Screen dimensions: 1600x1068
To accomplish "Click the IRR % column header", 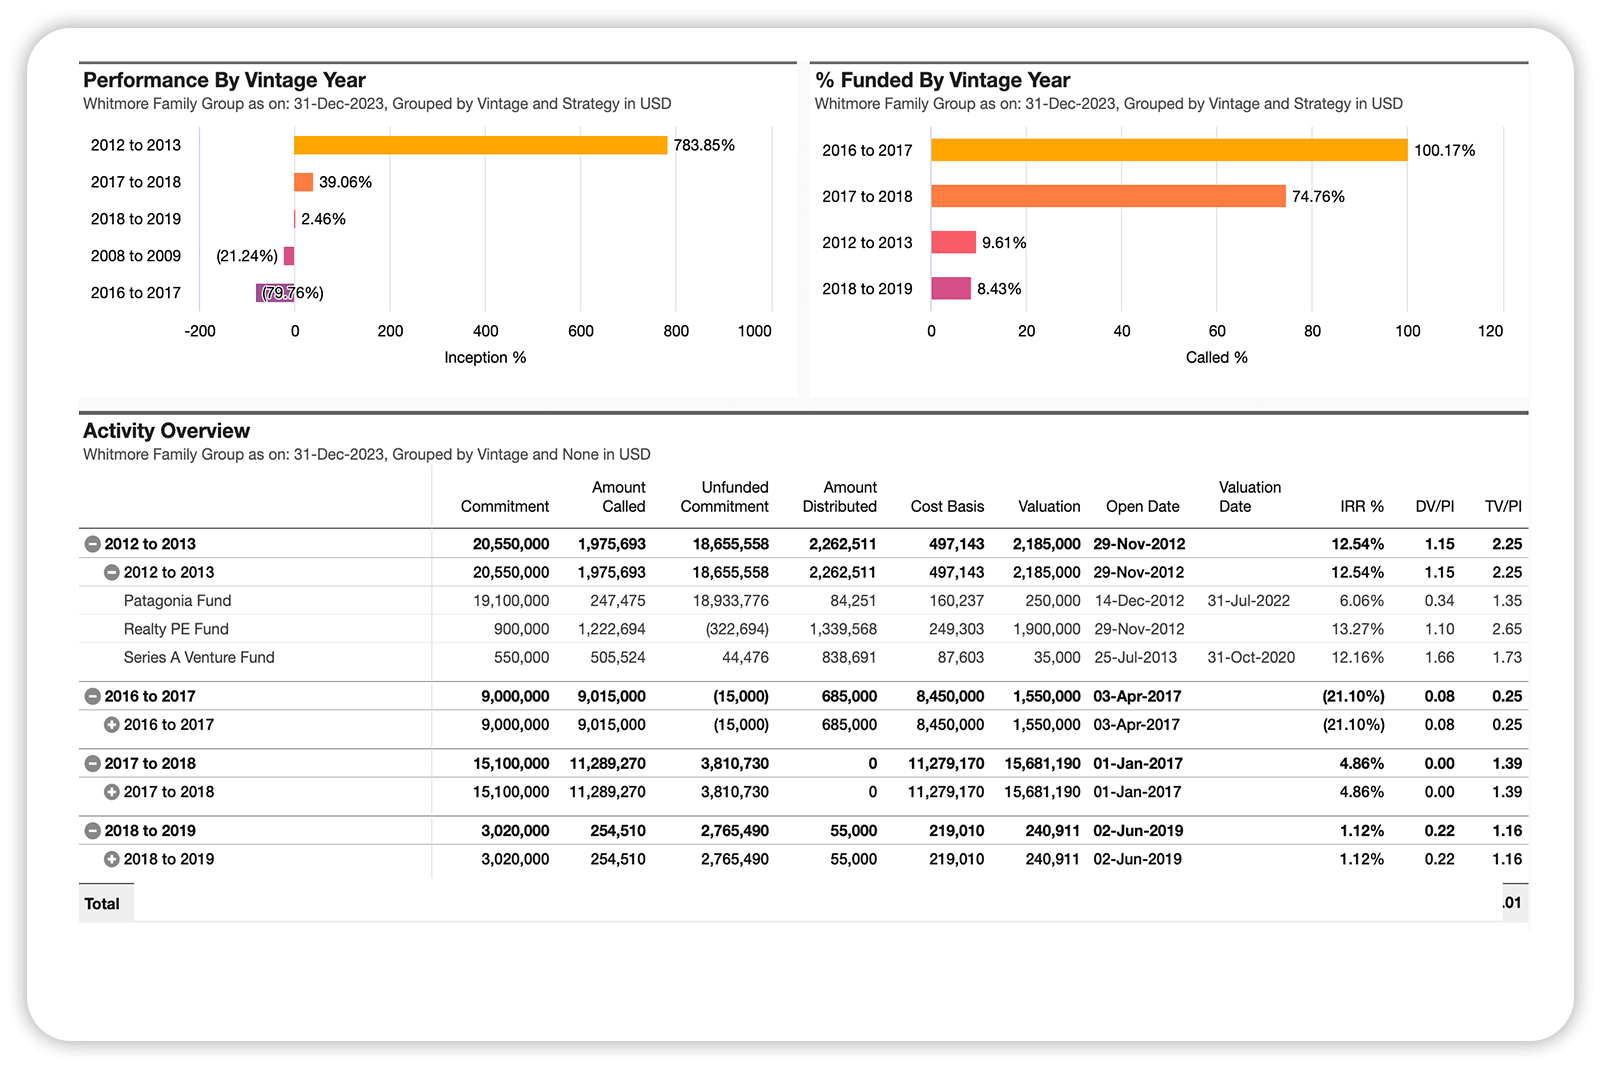I will [1362, 506].
